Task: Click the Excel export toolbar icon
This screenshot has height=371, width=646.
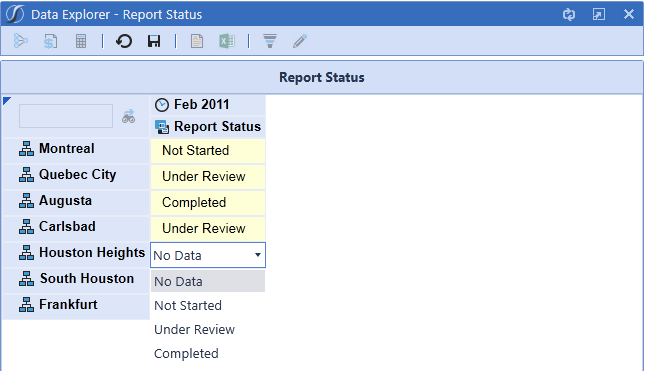Action: 227,41
